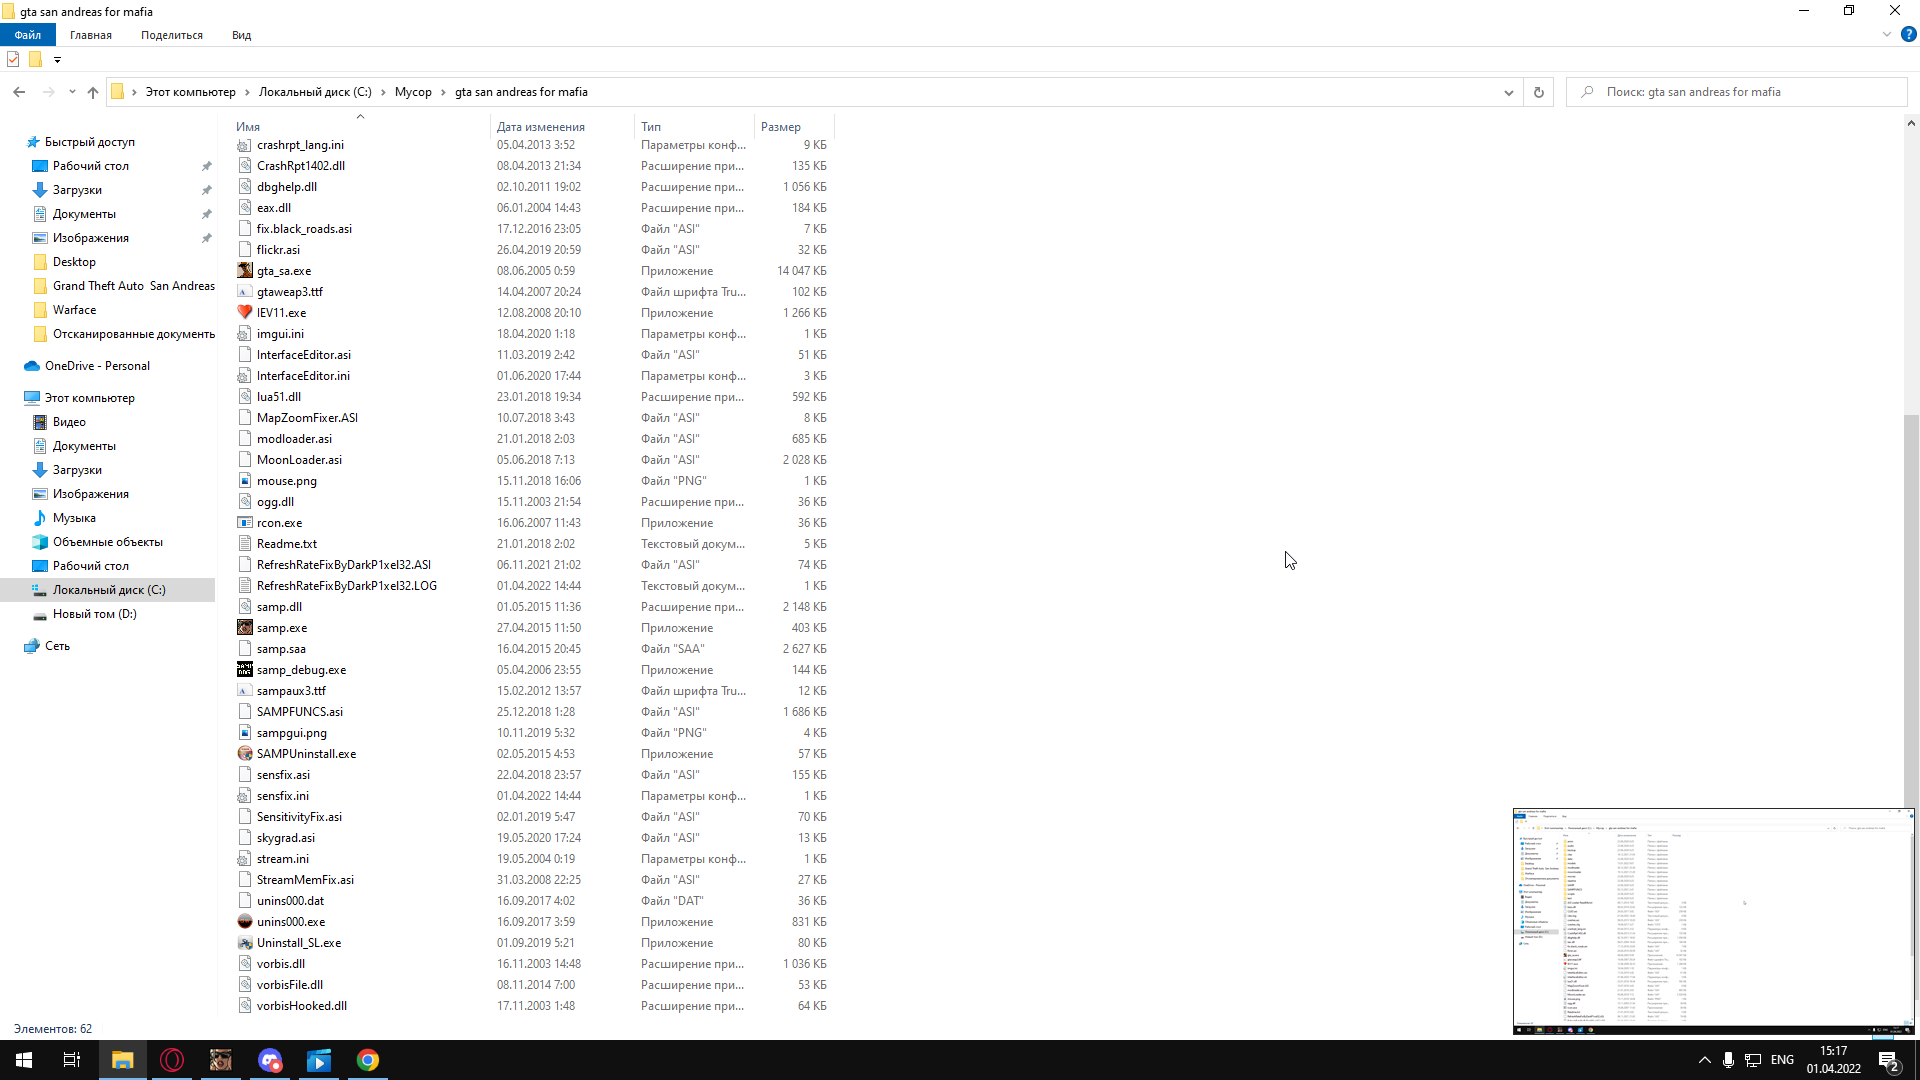Screen dimensions: 1920x1080
Task: Click the unins000.exe icon
Action: pyautogui.click(x=245, y=922)
